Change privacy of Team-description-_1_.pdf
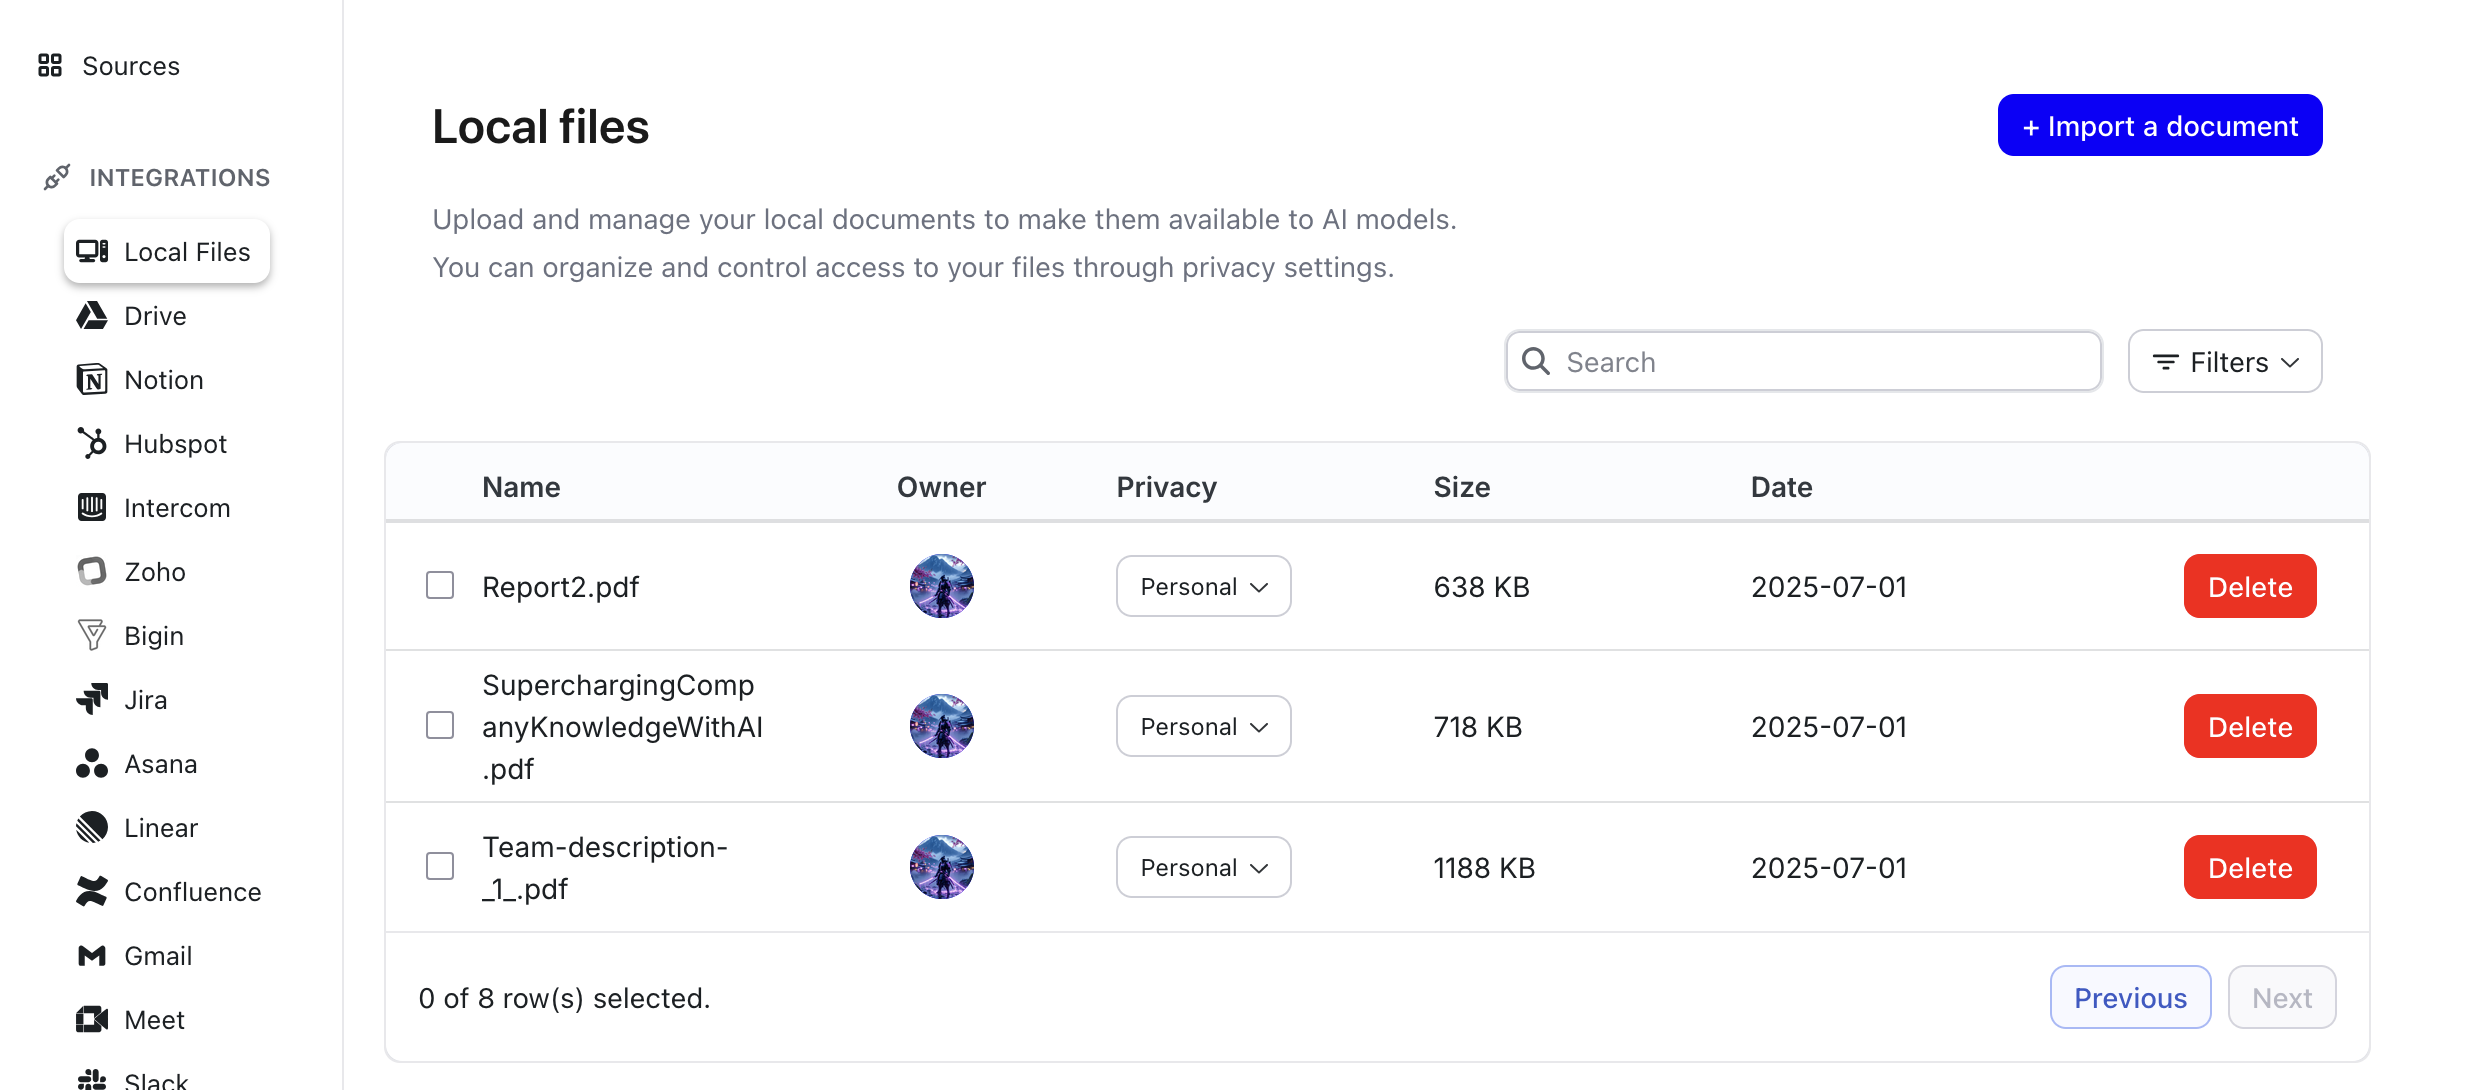The width and height of the screenshot is (2488, 1090). pos(1203,868)
